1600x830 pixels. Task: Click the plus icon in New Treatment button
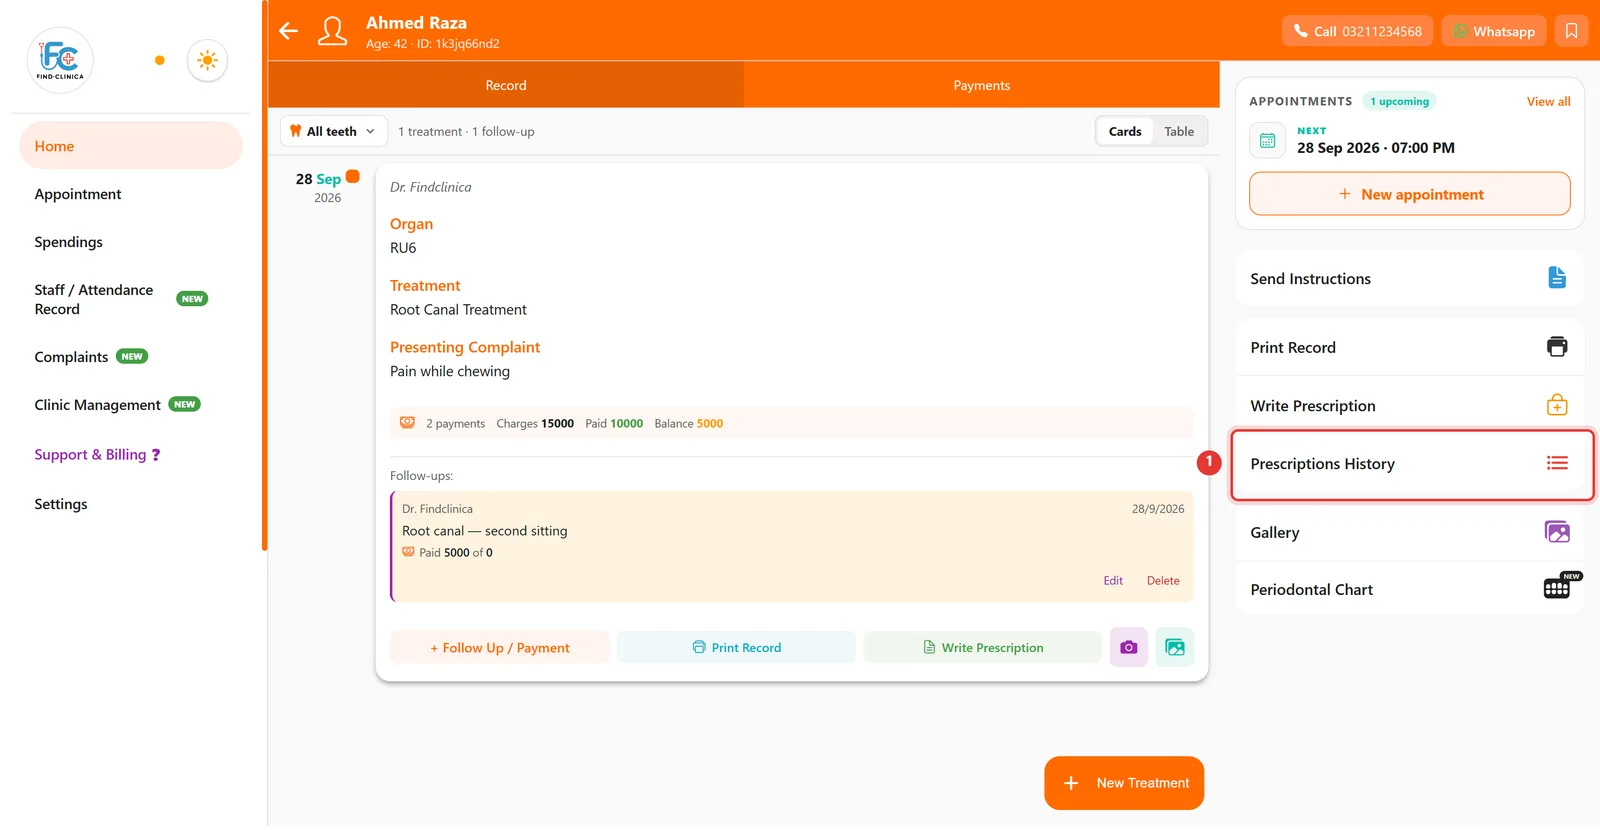click(x=1071, y=783)
